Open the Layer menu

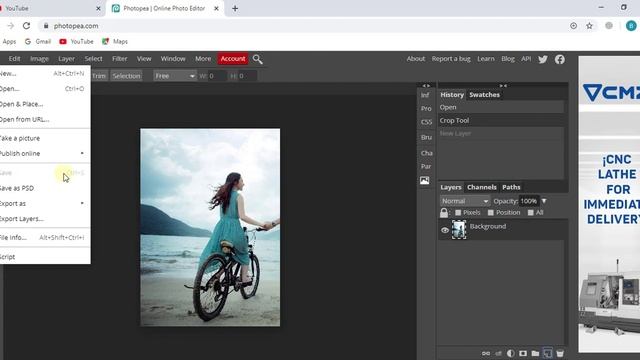pos(66,59)
